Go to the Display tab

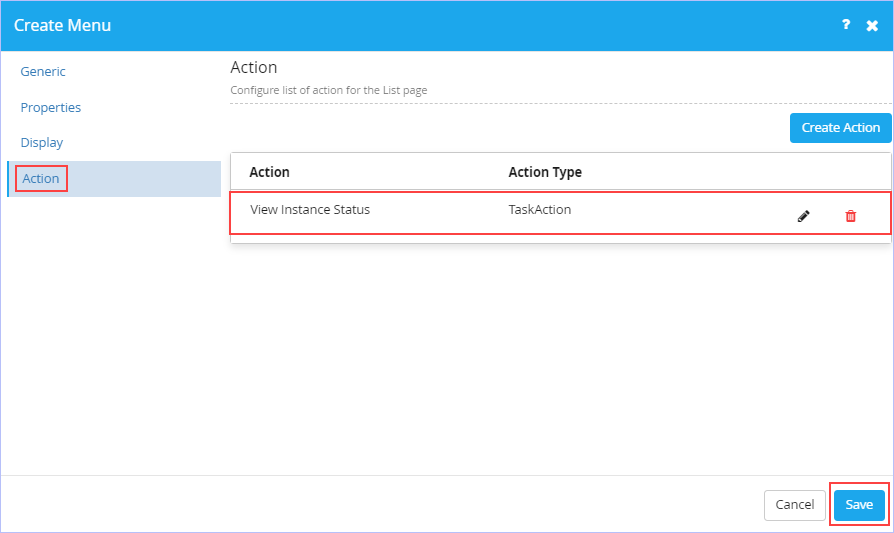tap(42, 143)
